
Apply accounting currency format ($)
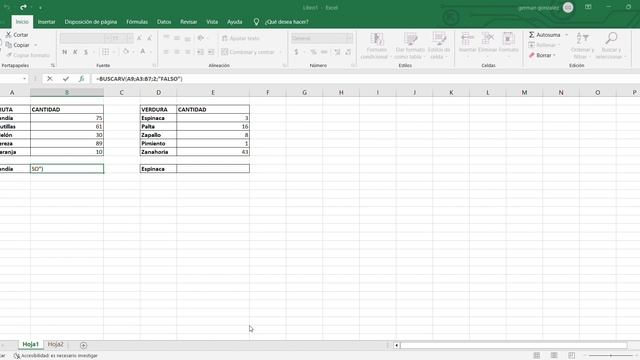pos(296,52)
